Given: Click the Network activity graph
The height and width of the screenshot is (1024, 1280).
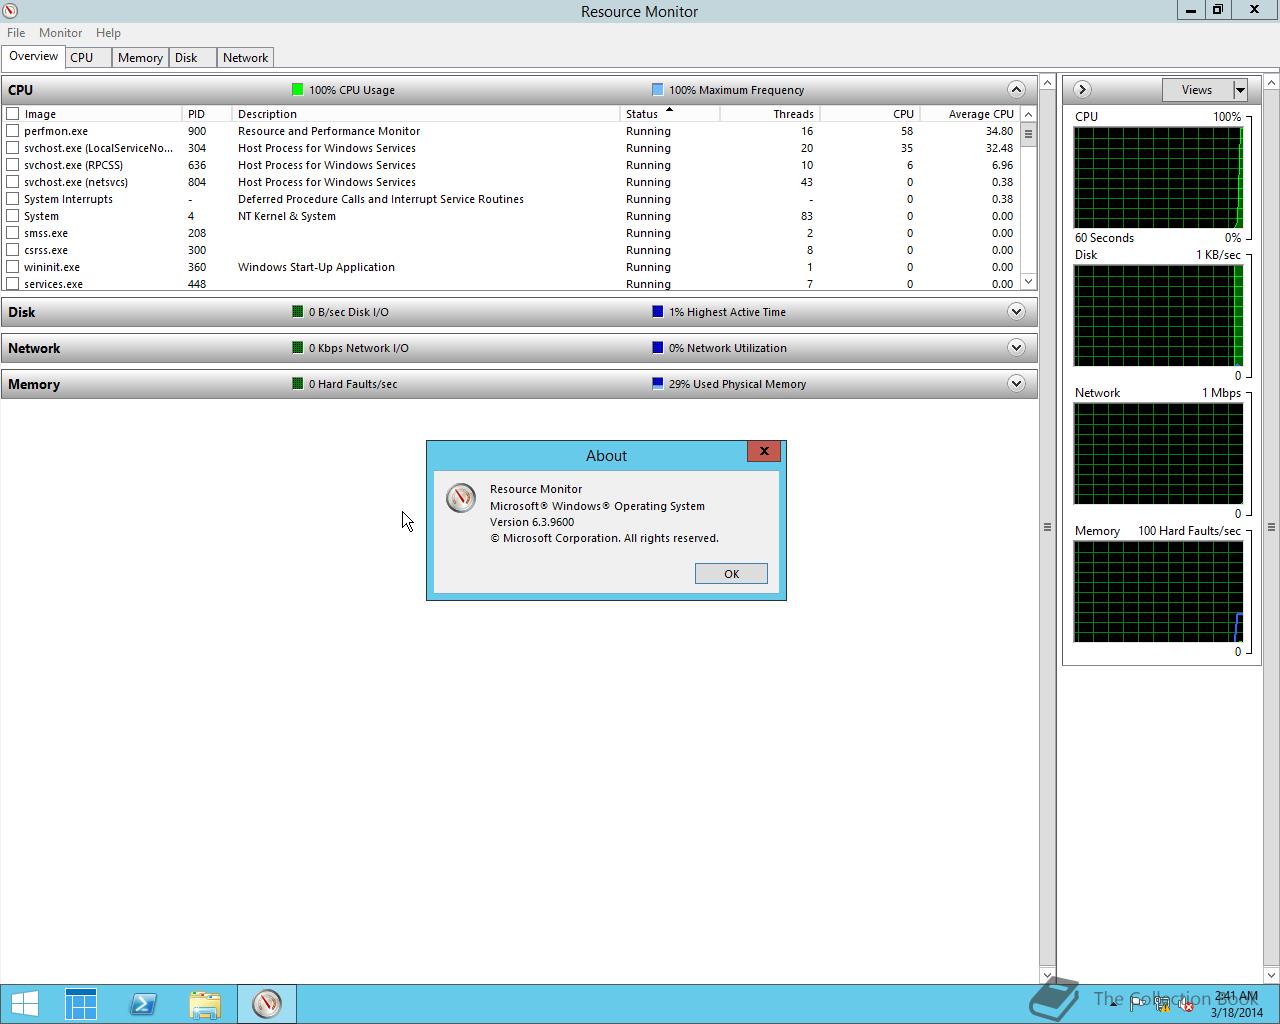Looking at the screenshot, I should (x=1158, y=454).
